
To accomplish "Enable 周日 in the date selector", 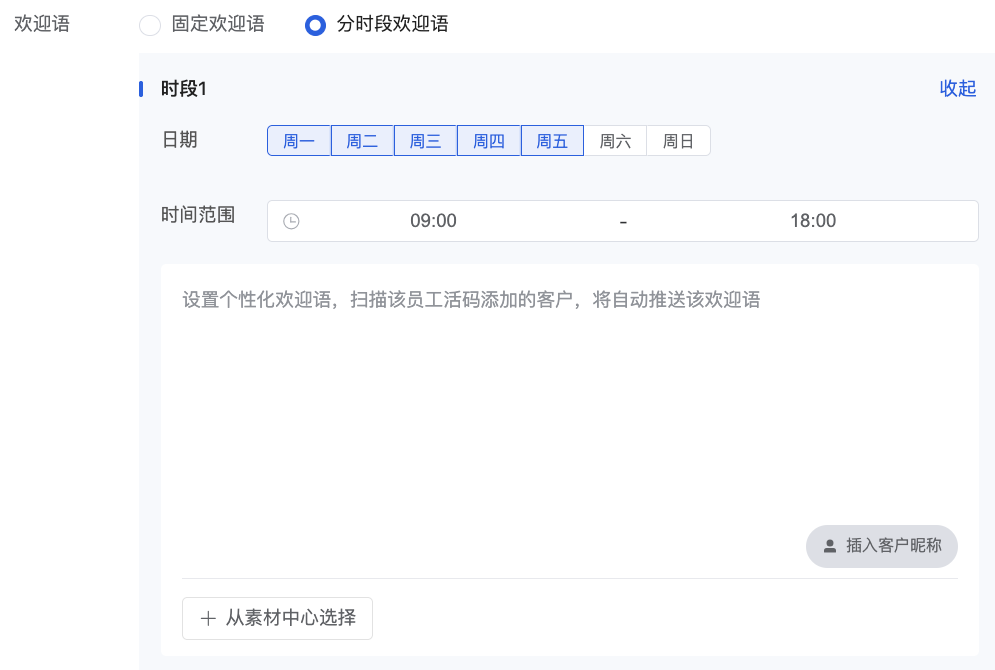I will [678, 141].
